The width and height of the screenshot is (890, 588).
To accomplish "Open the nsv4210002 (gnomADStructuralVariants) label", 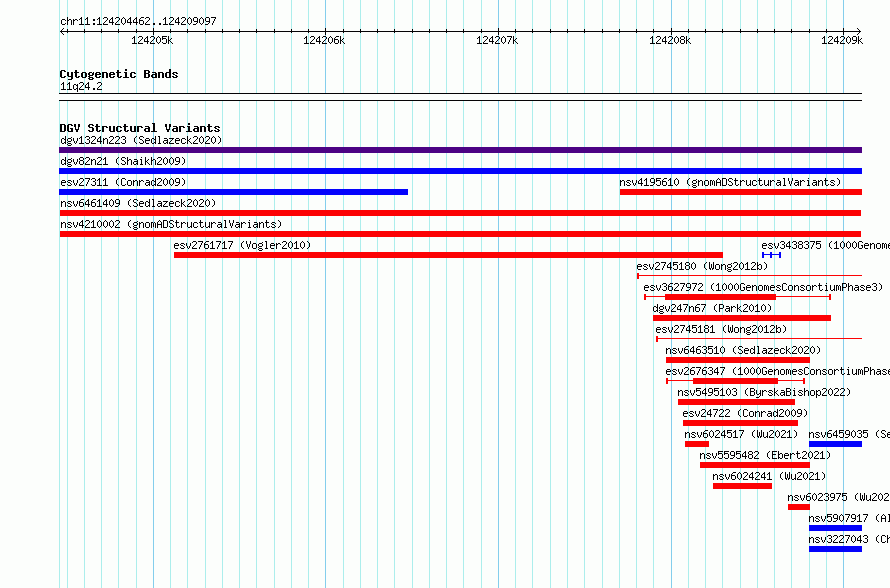I will pos(171,224).
